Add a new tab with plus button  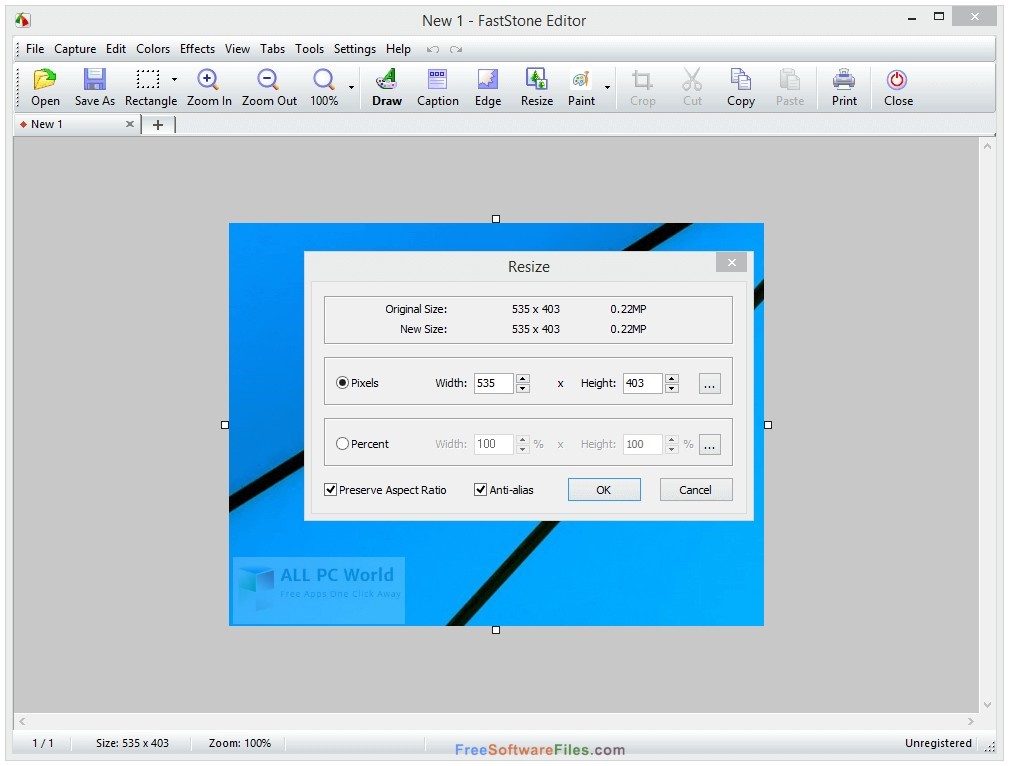(x=158, y=125)
